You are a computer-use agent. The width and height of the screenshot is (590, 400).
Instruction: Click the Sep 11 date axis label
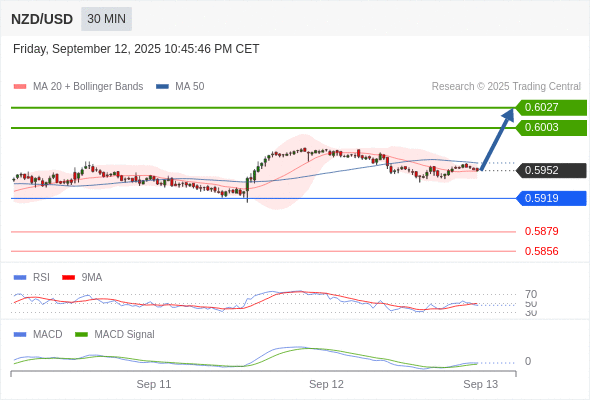tap(154, 384)
